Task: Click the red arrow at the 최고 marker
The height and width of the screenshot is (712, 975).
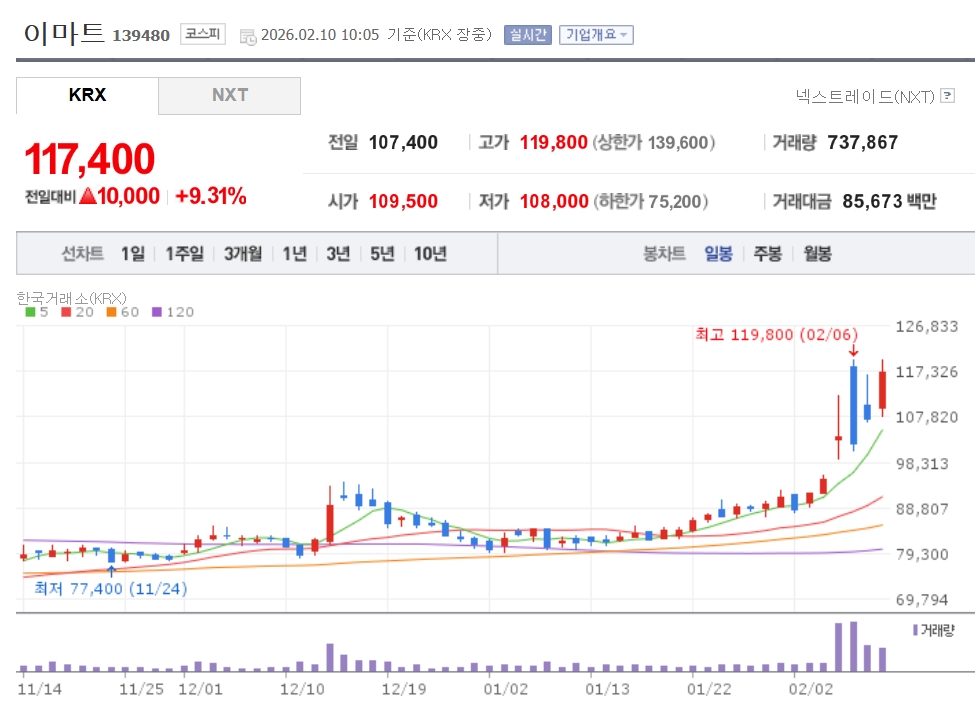Action: tap(853, 350)
